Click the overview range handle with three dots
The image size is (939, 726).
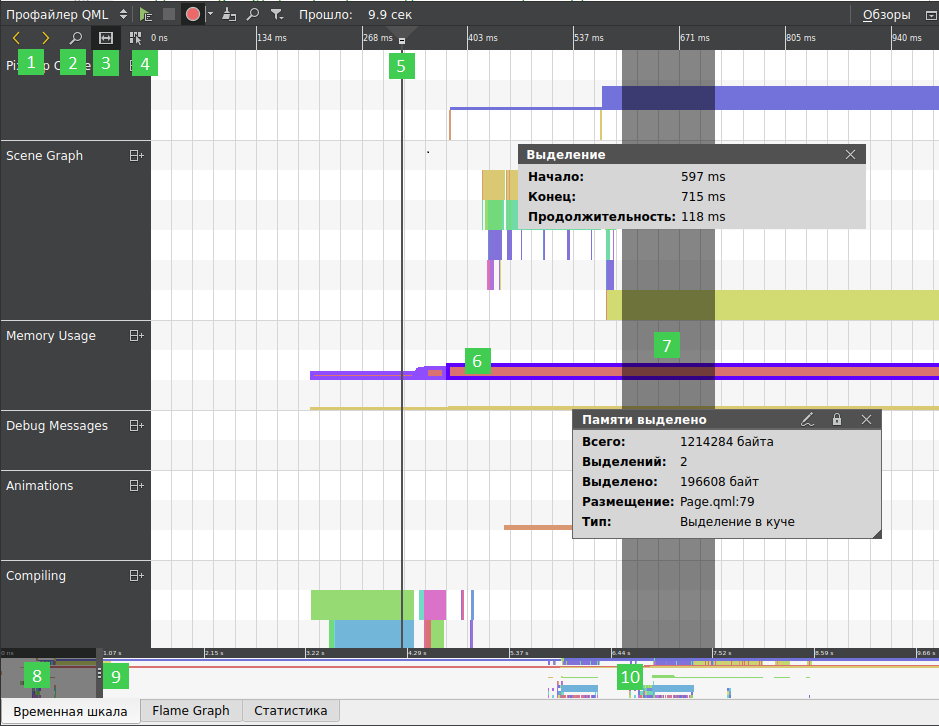[x=99, y=673]
